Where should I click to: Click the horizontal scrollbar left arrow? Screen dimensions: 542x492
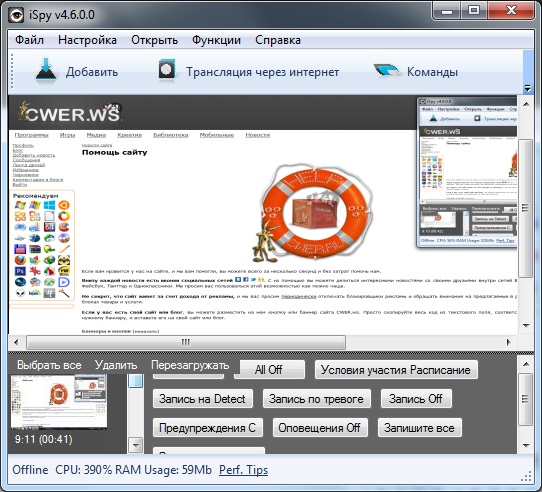16,342
